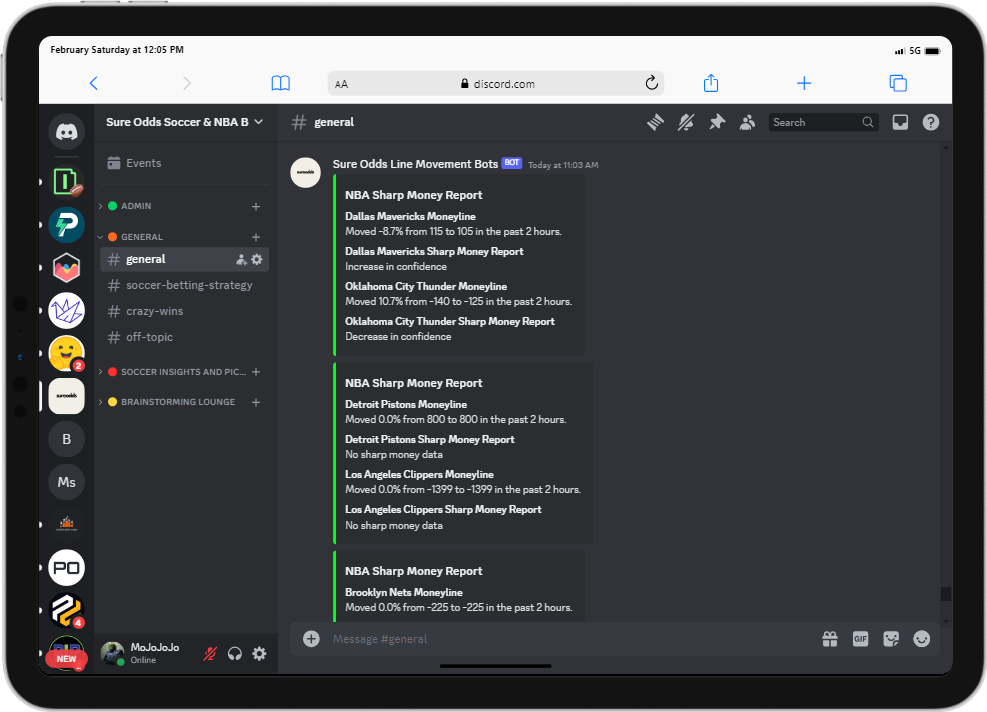Viewport: 987px width, 712px height.
Task: Open the attachment plus button in message bar
Action: tap(311, 639)
